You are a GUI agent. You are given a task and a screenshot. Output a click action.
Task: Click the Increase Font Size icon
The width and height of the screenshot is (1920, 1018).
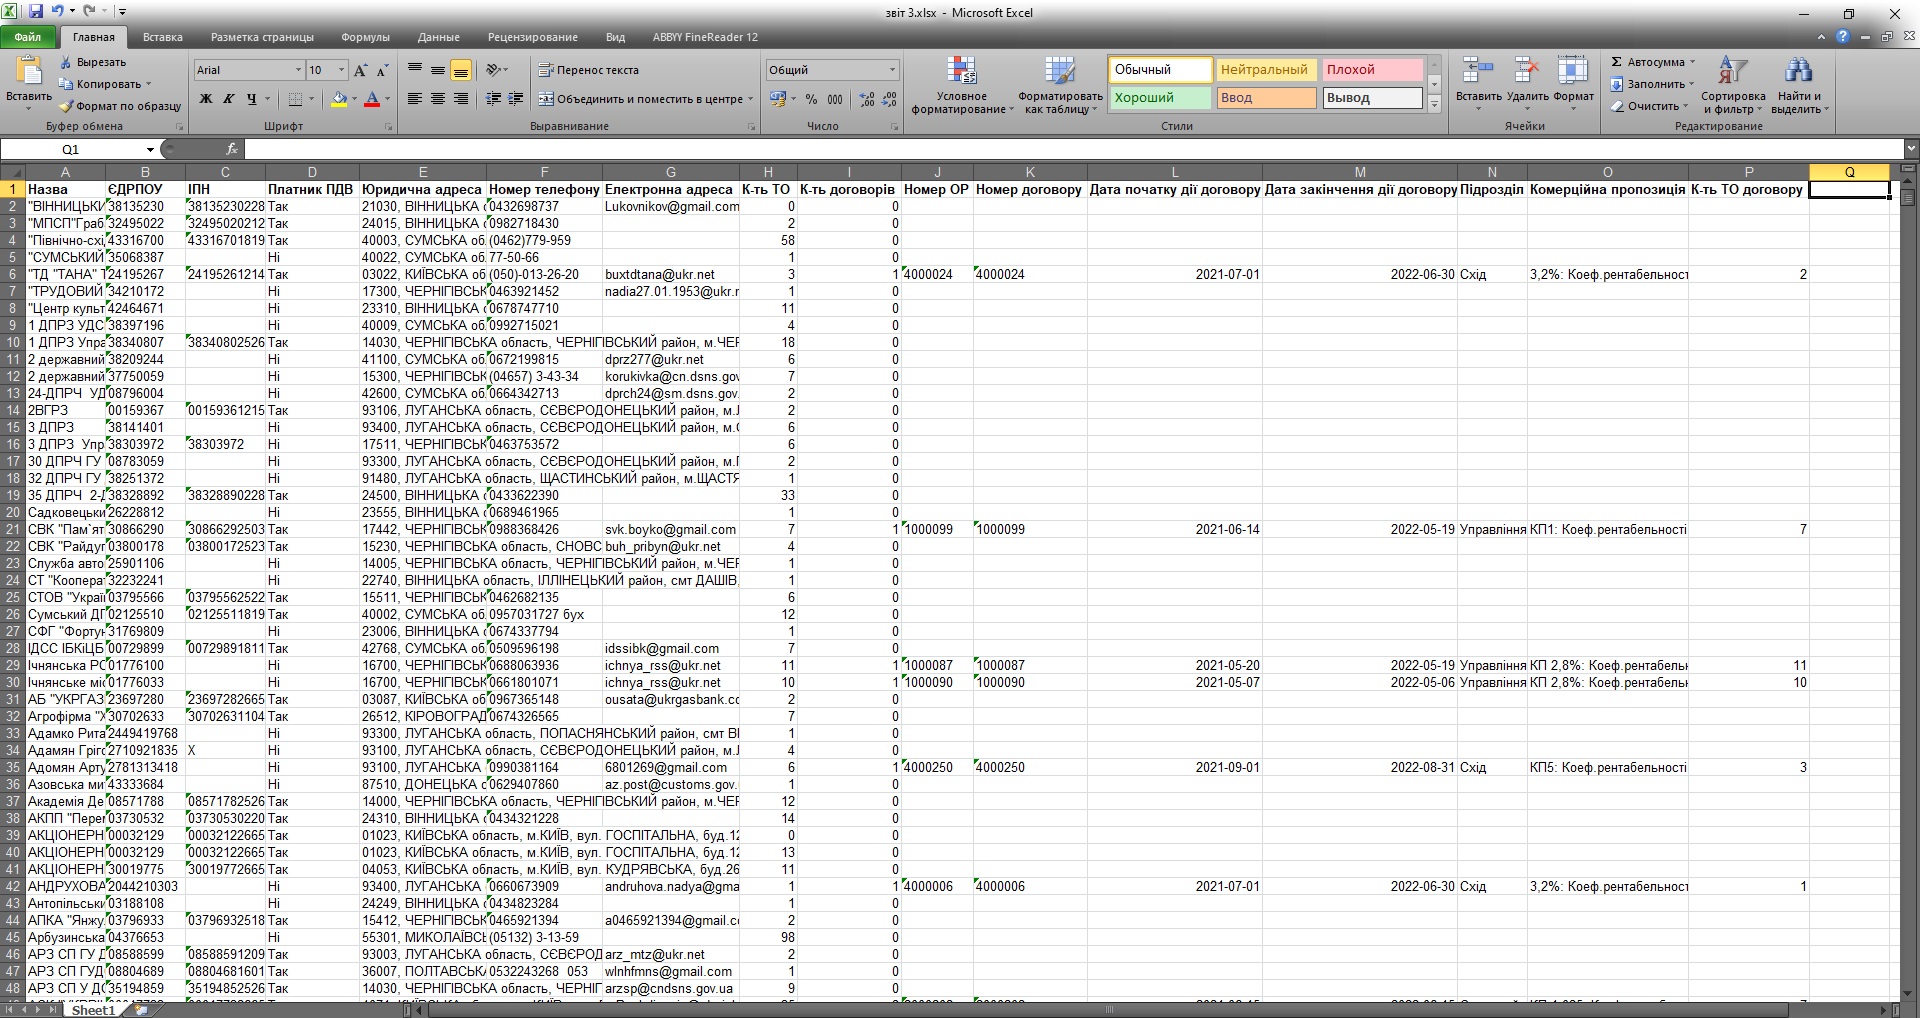(x=361, y=70)
